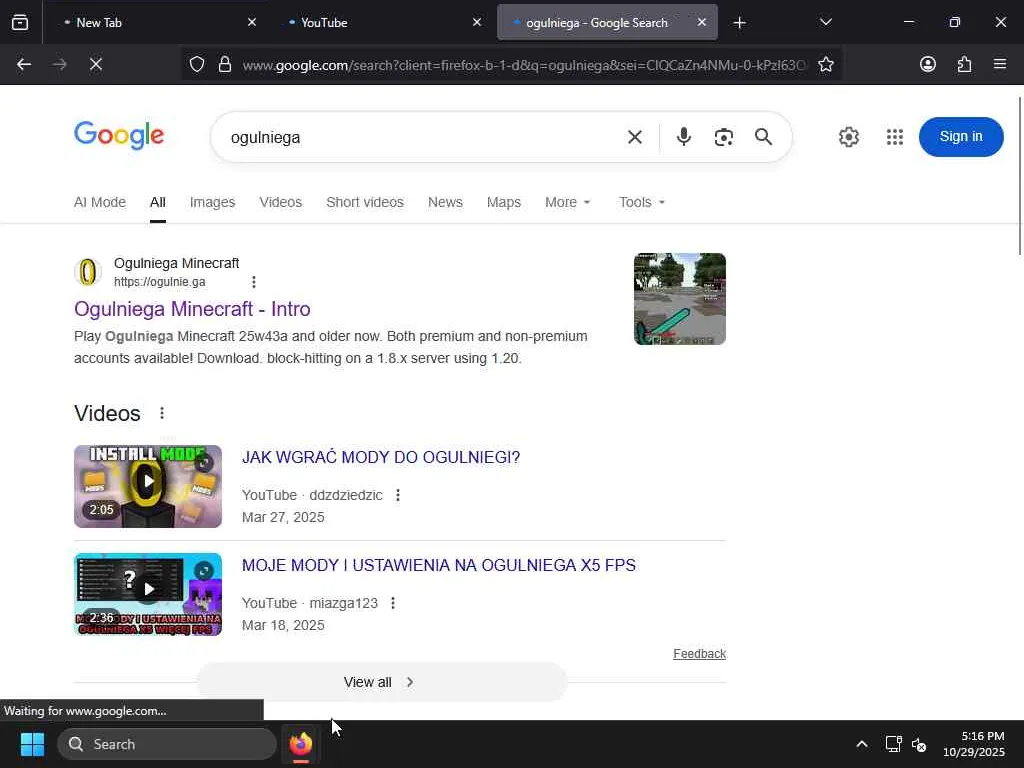Close the ogulniega Google Search tab
1024x768 pixels.
pos(701,22)
